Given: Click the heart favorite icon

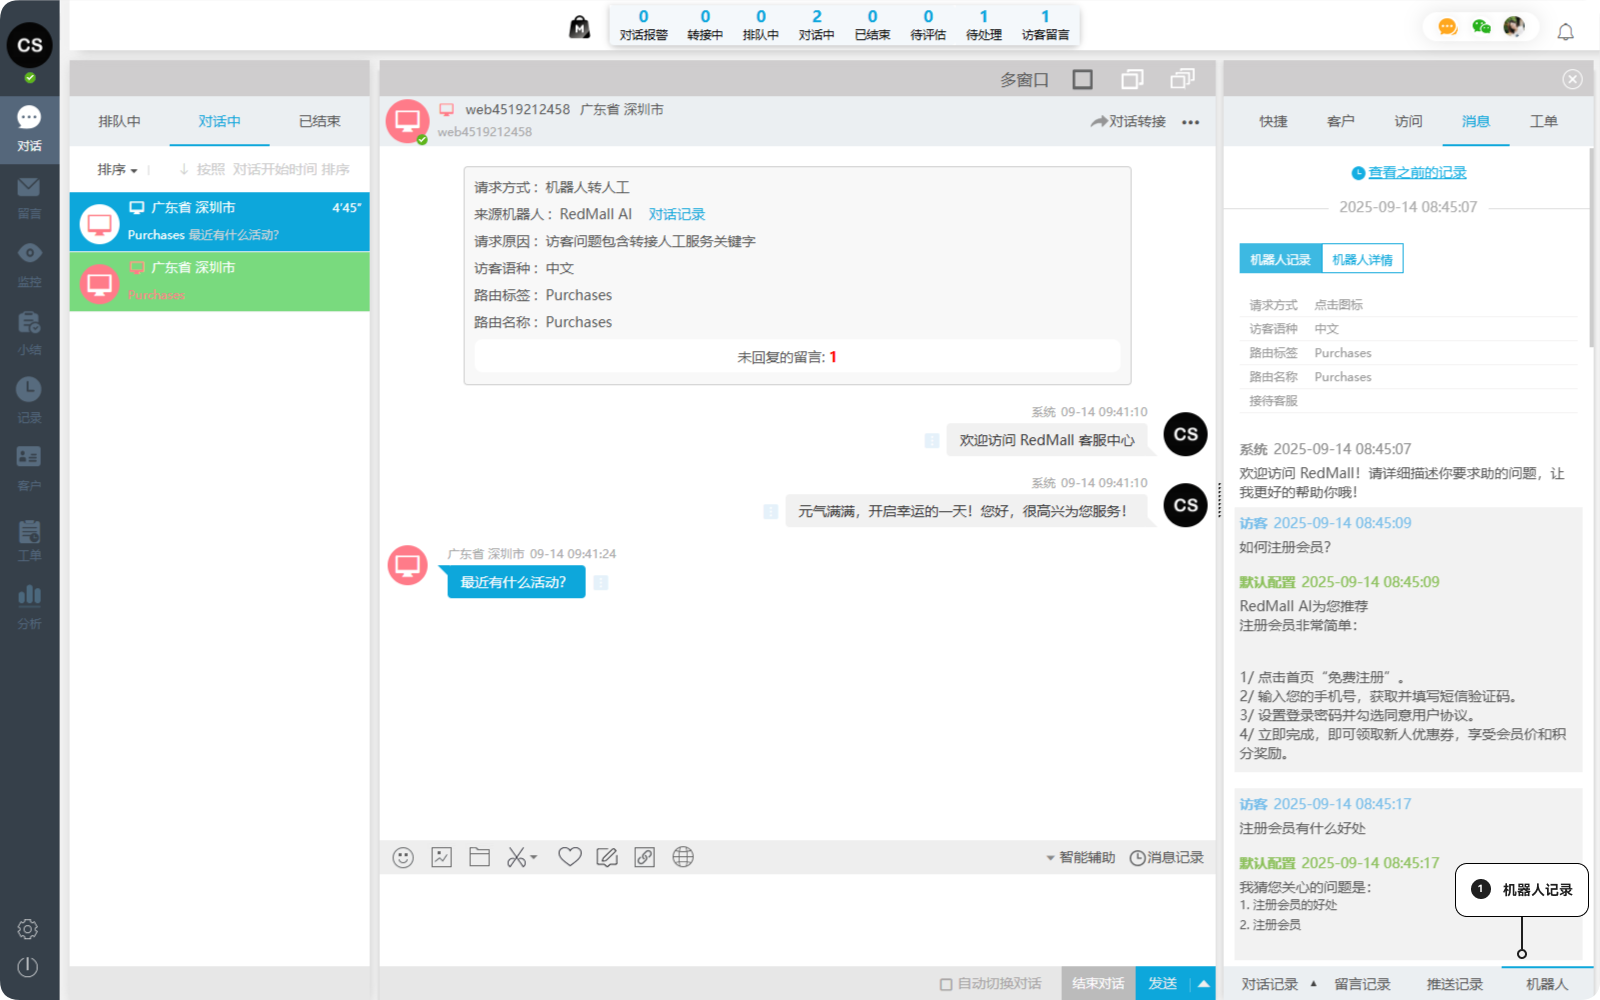Looking at the screenshot, I should pyautogui.click(x=569, y=857).
